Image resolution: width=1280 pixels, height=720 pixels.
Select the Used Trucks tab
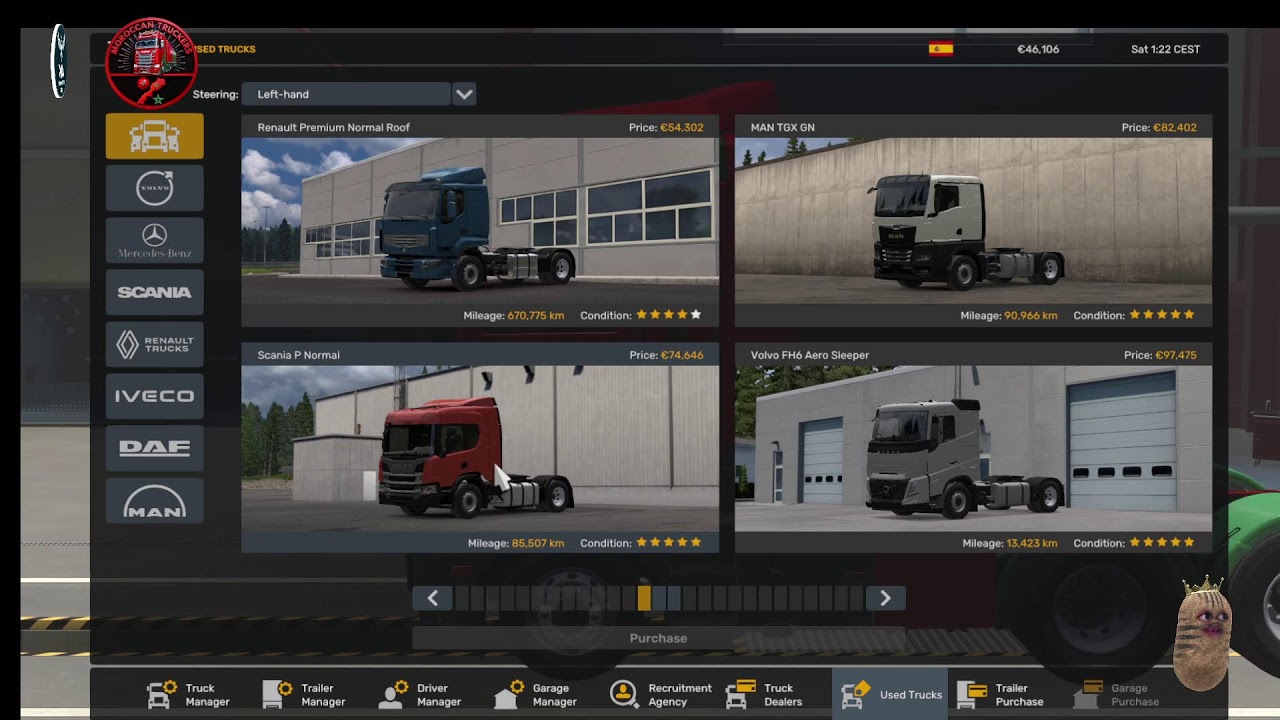pos(891,694)
